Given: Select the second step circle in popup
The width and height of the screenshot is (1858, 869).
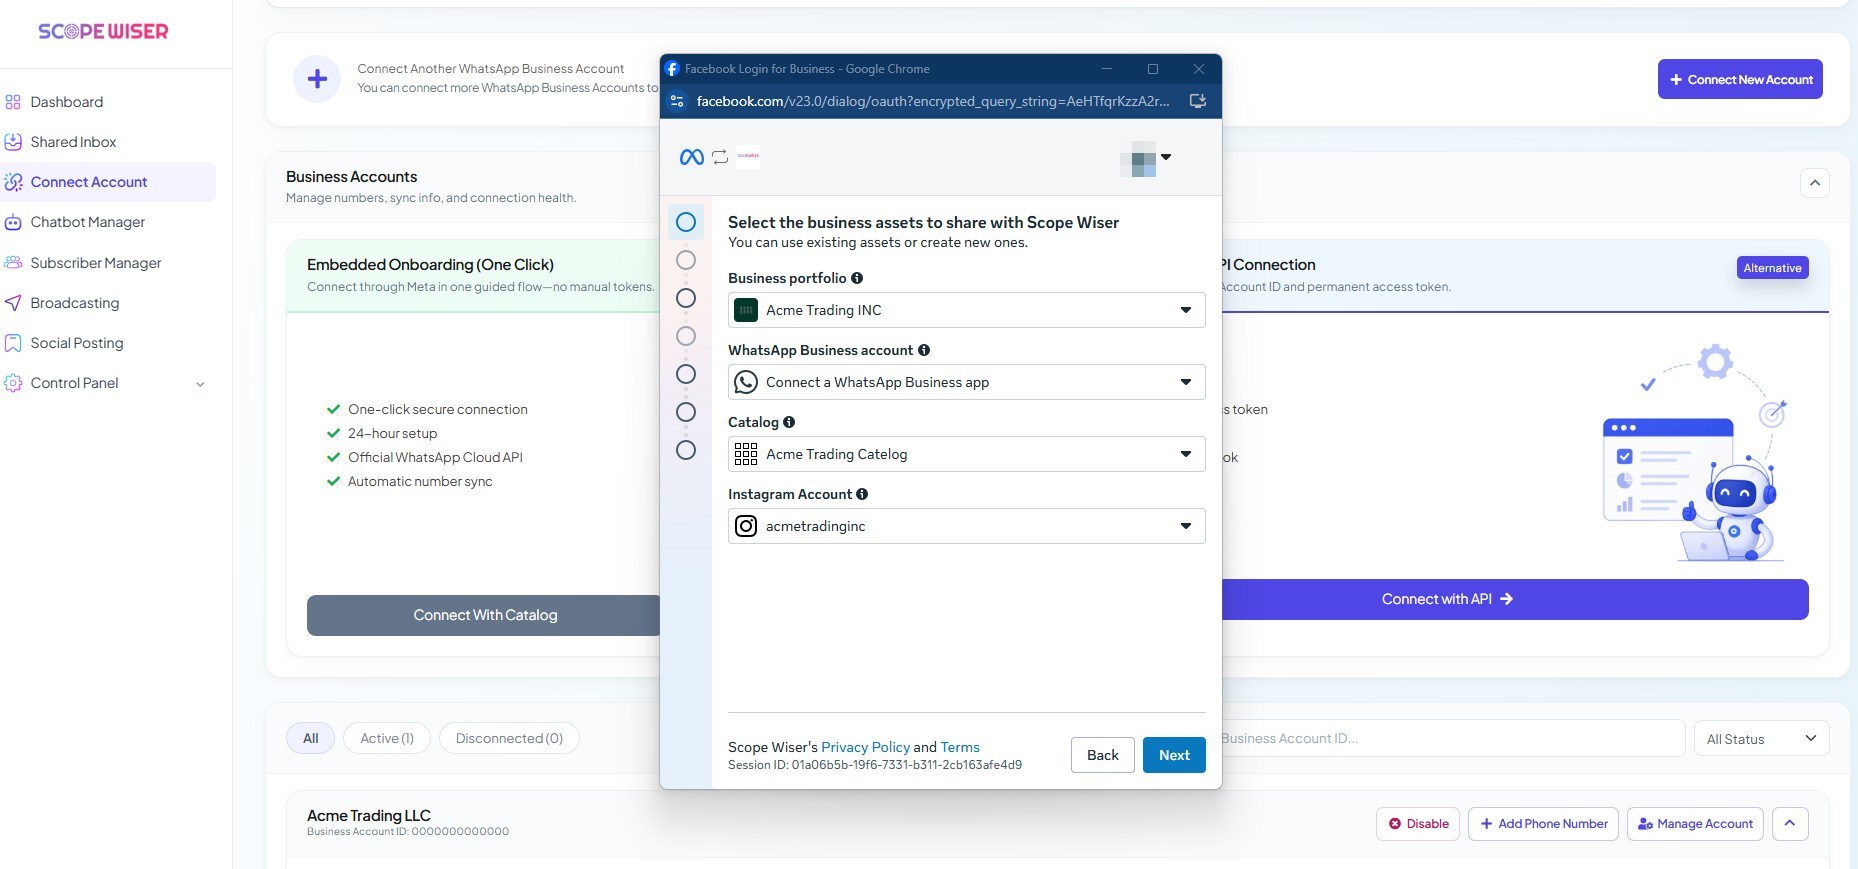Looking at the screenshot, I should 686,260.
